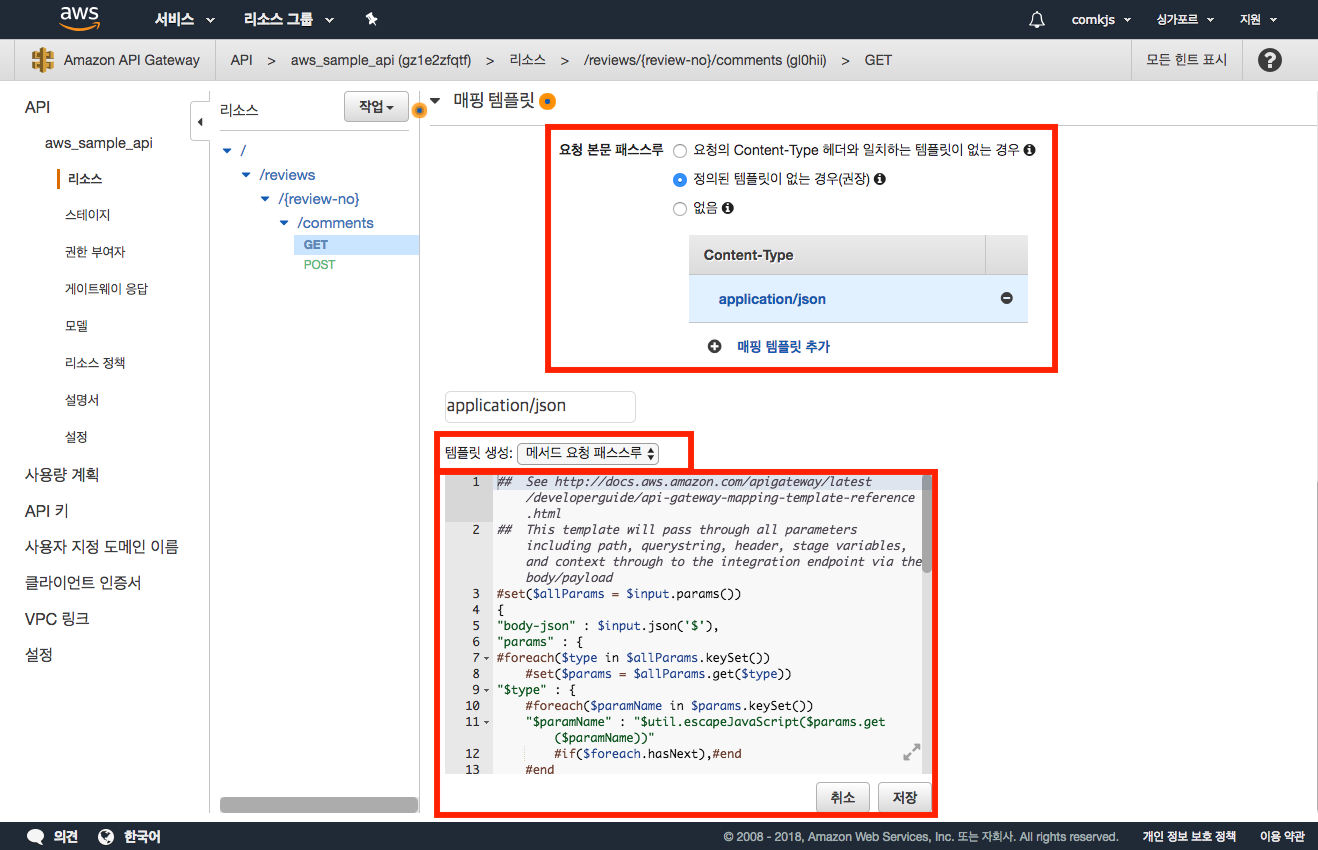Click the plus icon to add mapping template
This screenshot has height=850, width=1318.
pyautogui.click(x=714, y=347)
